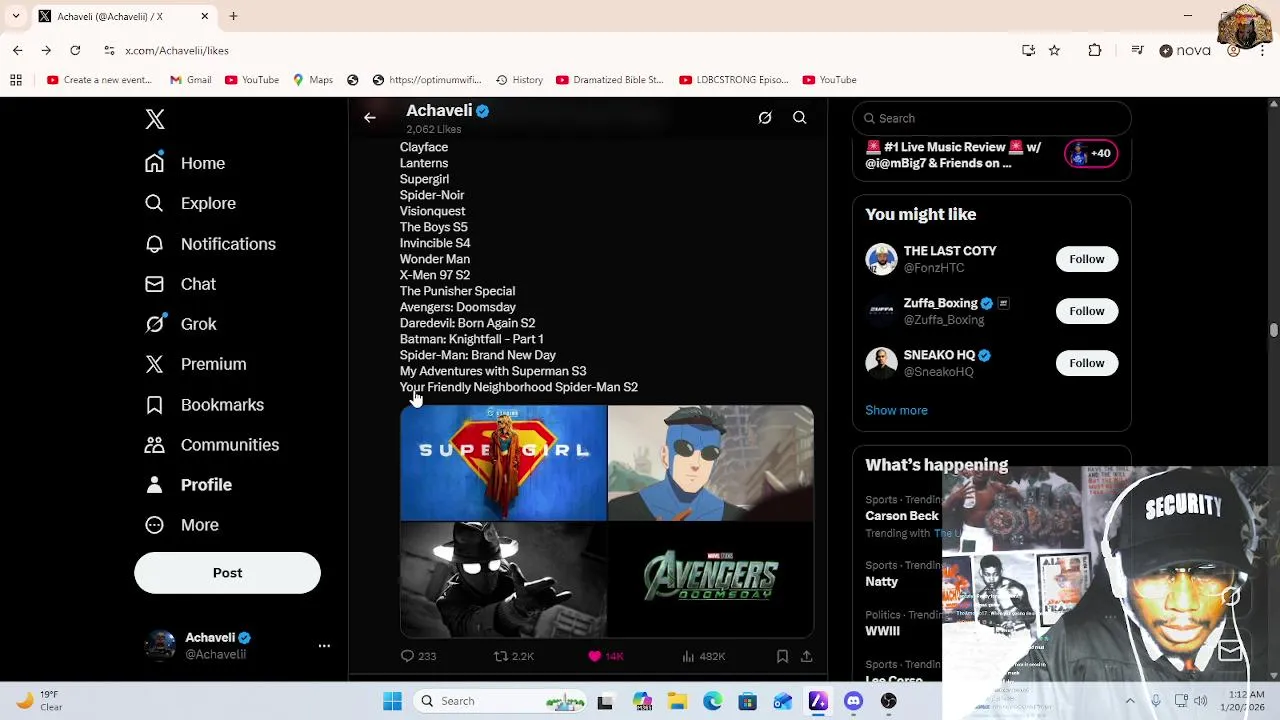The width and height of the screenshot is (1280, 720).
Task: Click the reply icon with 233
Action: point(418,656)
